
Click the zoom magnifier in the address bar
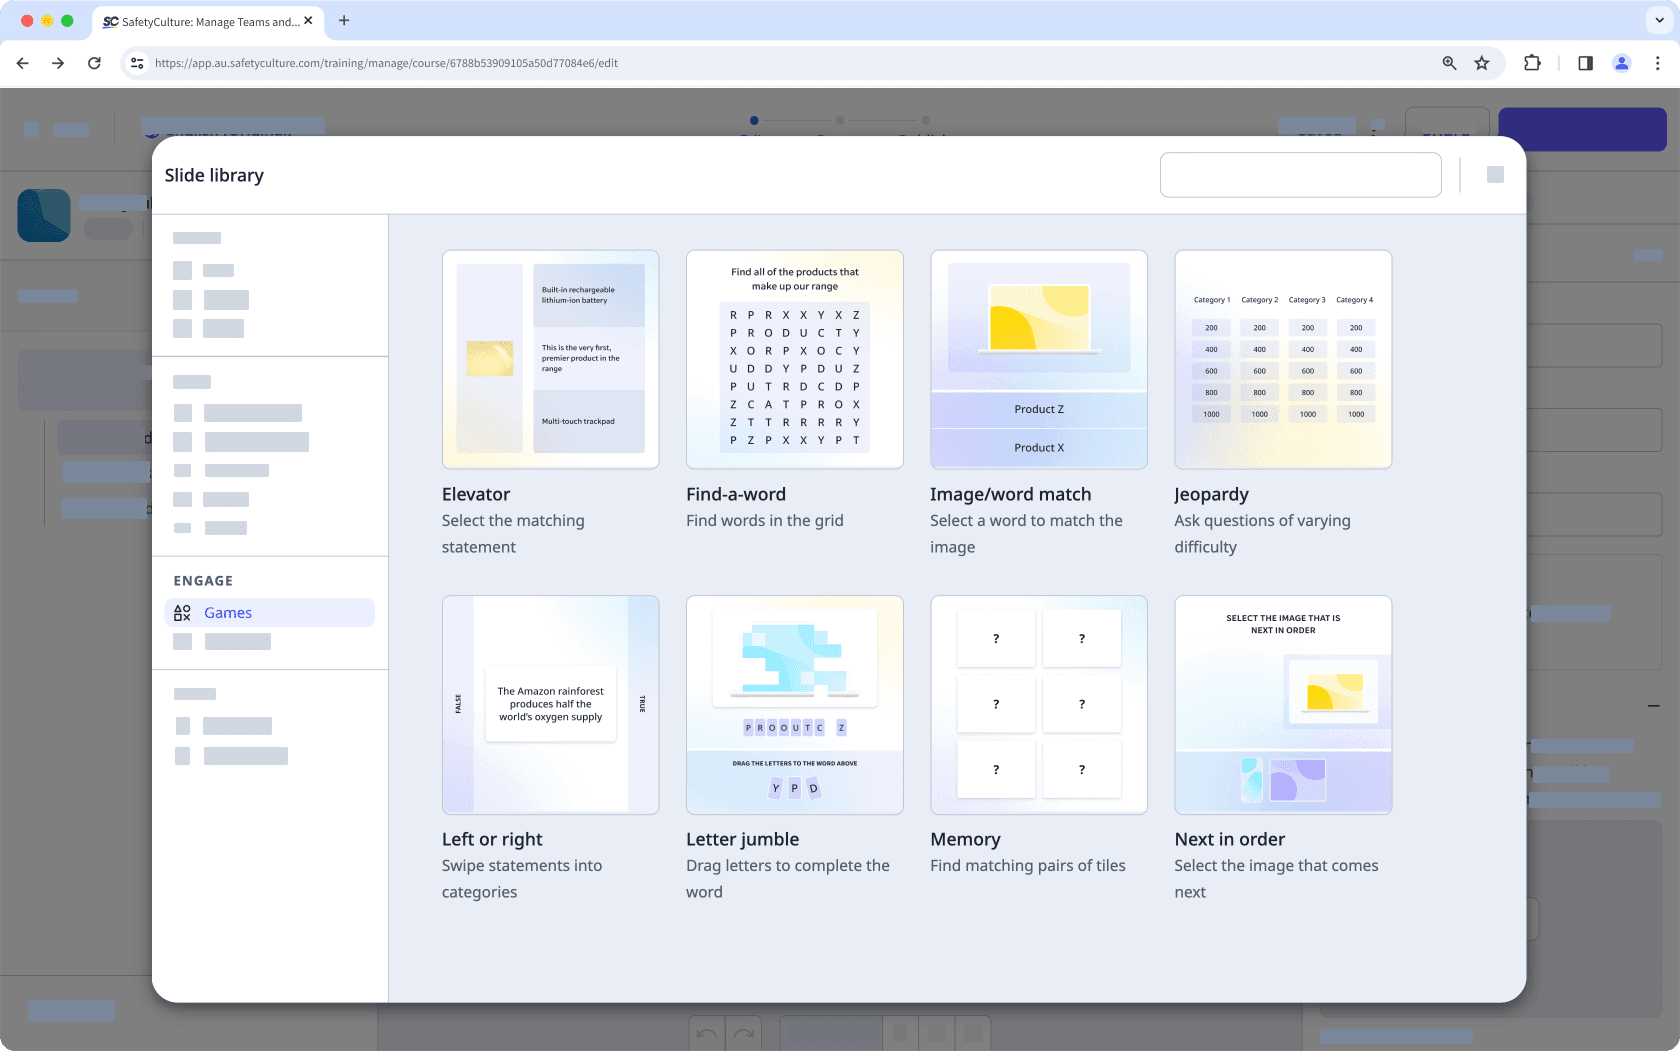click(1449, 63)
